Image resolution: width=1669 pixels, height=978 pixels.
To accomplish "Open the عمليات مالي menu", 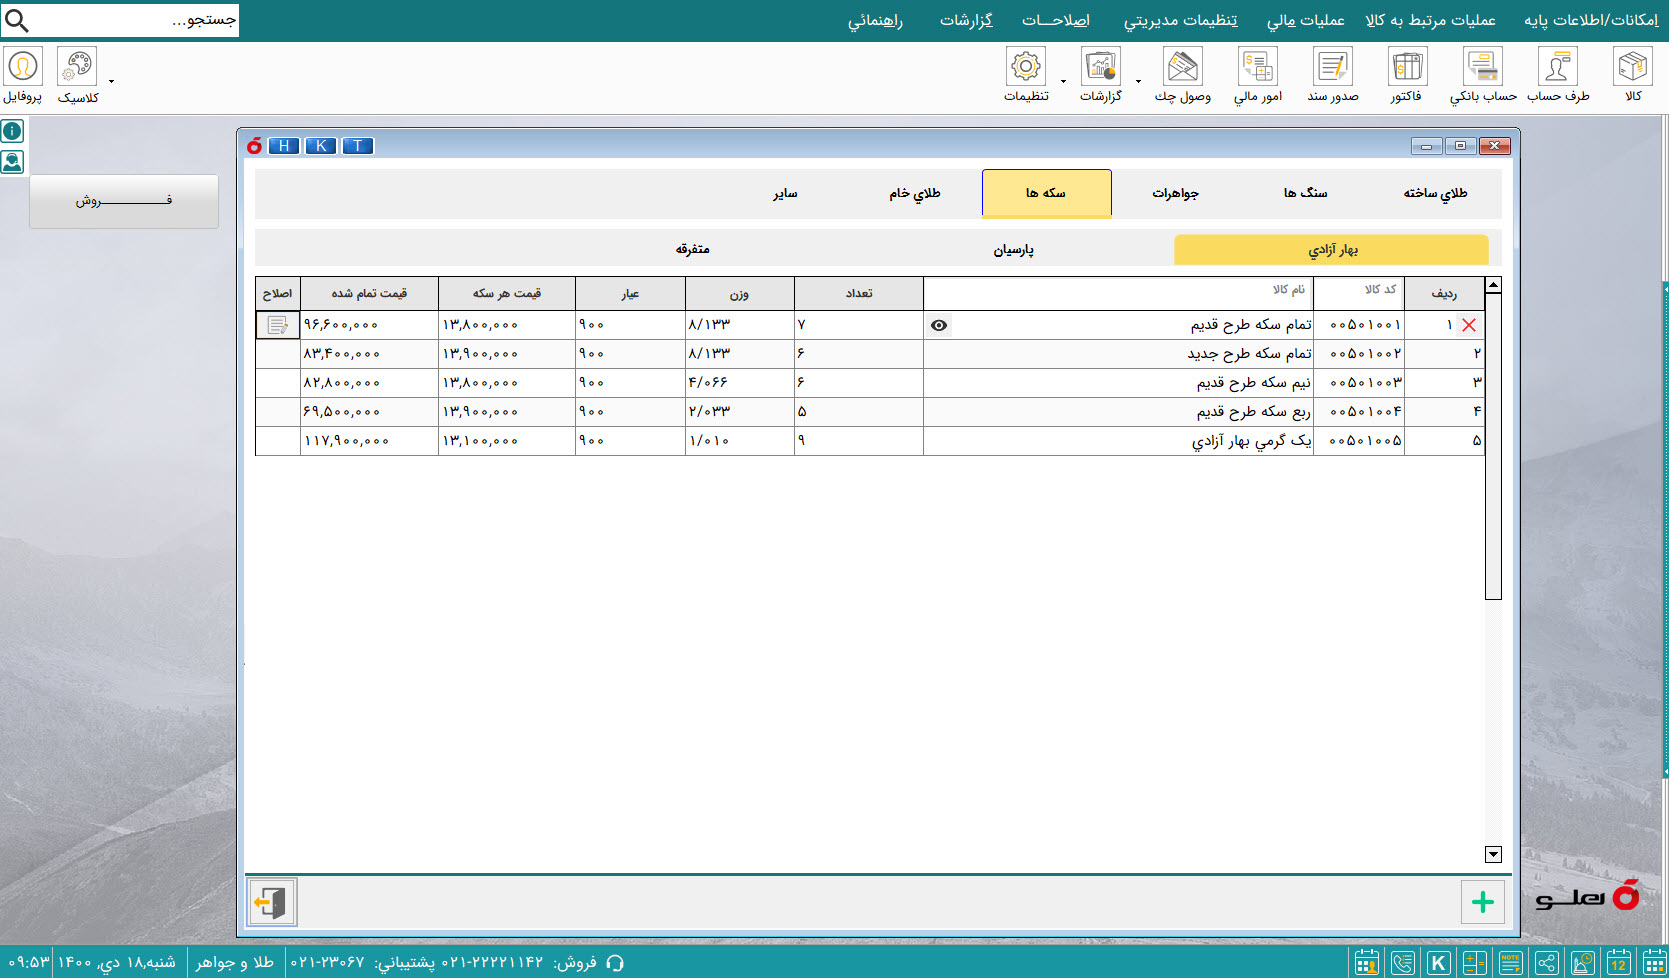I will [1305, 20].
